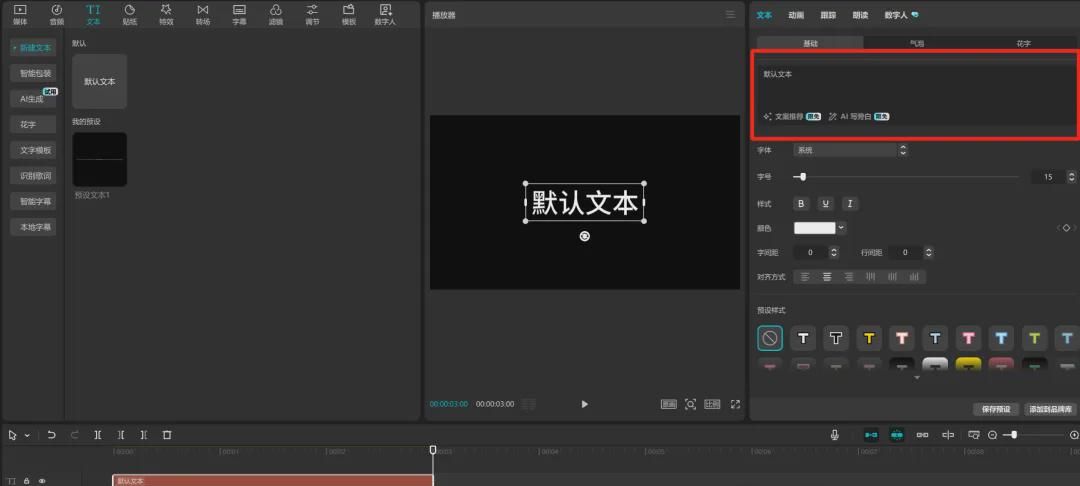The width and height of the screenshot is (1080, 486).
Task: Click the 保存预设 (Save preset) button
Action: click(x=995, y=410)
